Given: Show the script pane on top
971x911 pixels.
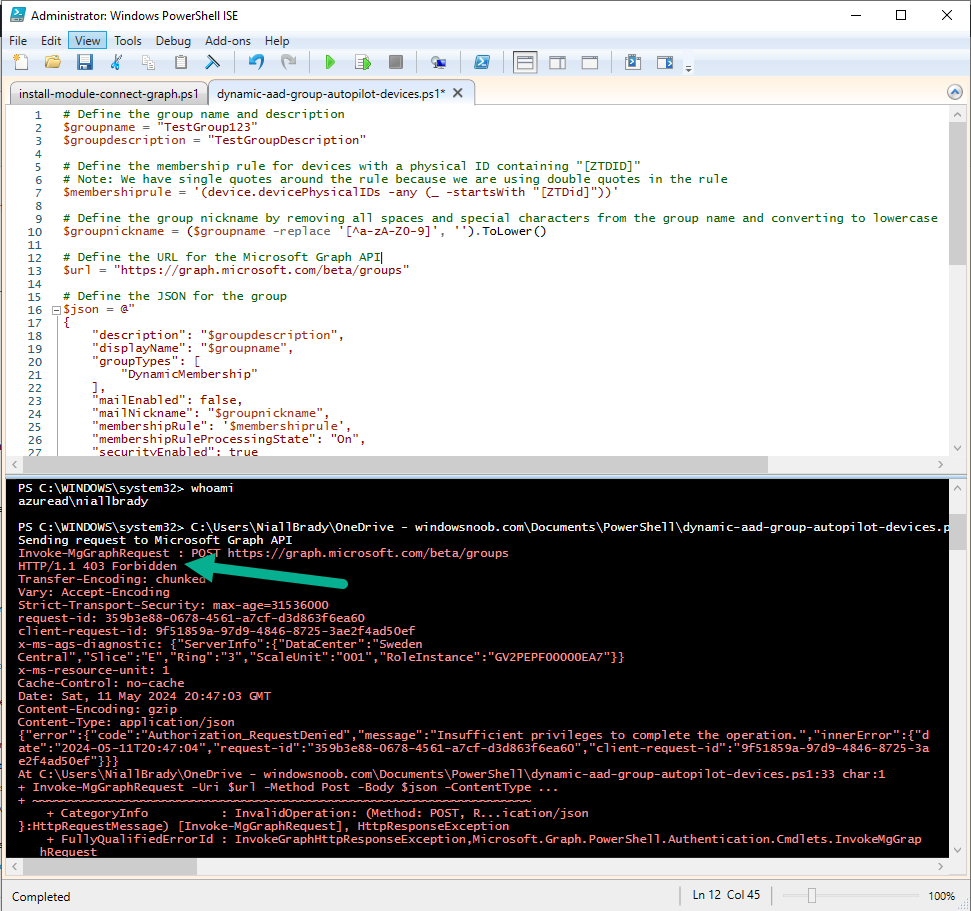Looking at the screenshot, I should tap(525, 63).
